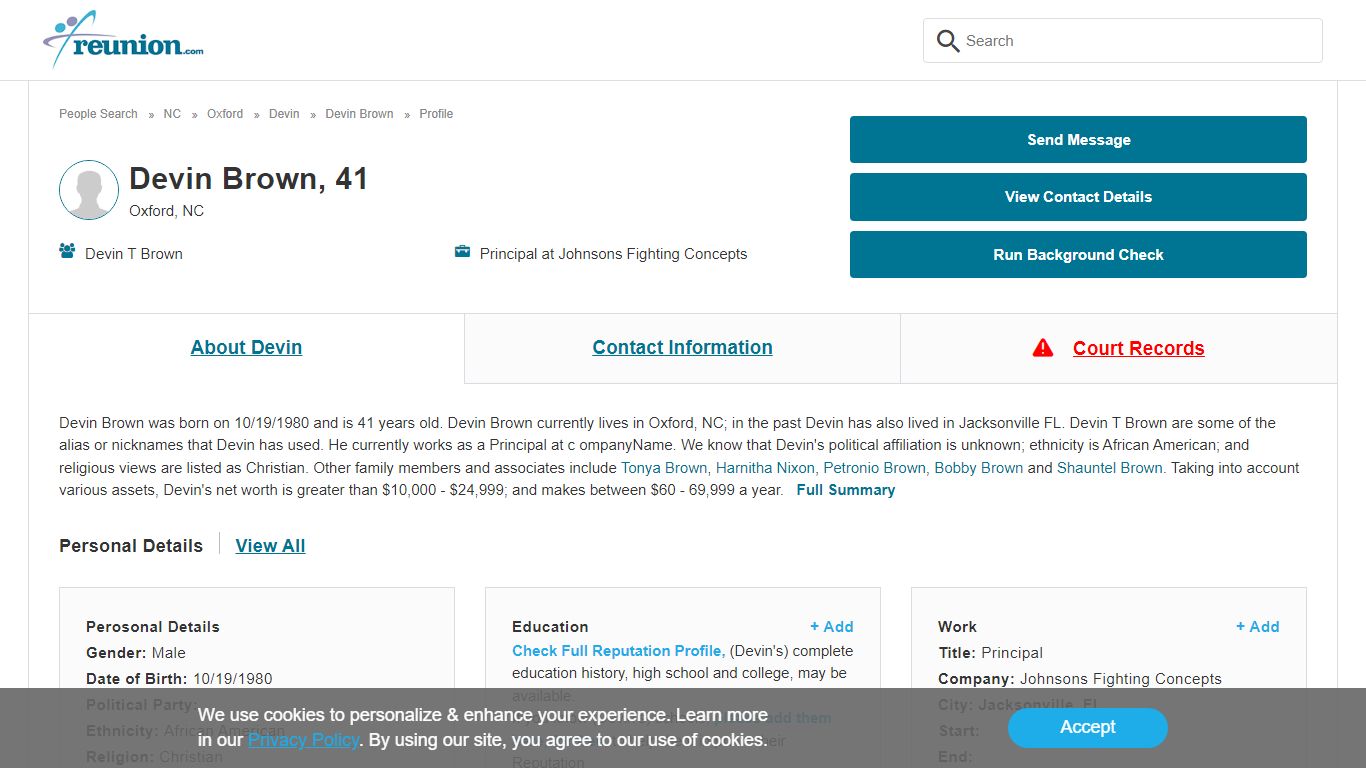This screenshot has height=768, width=1366.
Task: Click the reunion.com logo
Action: 123,40
